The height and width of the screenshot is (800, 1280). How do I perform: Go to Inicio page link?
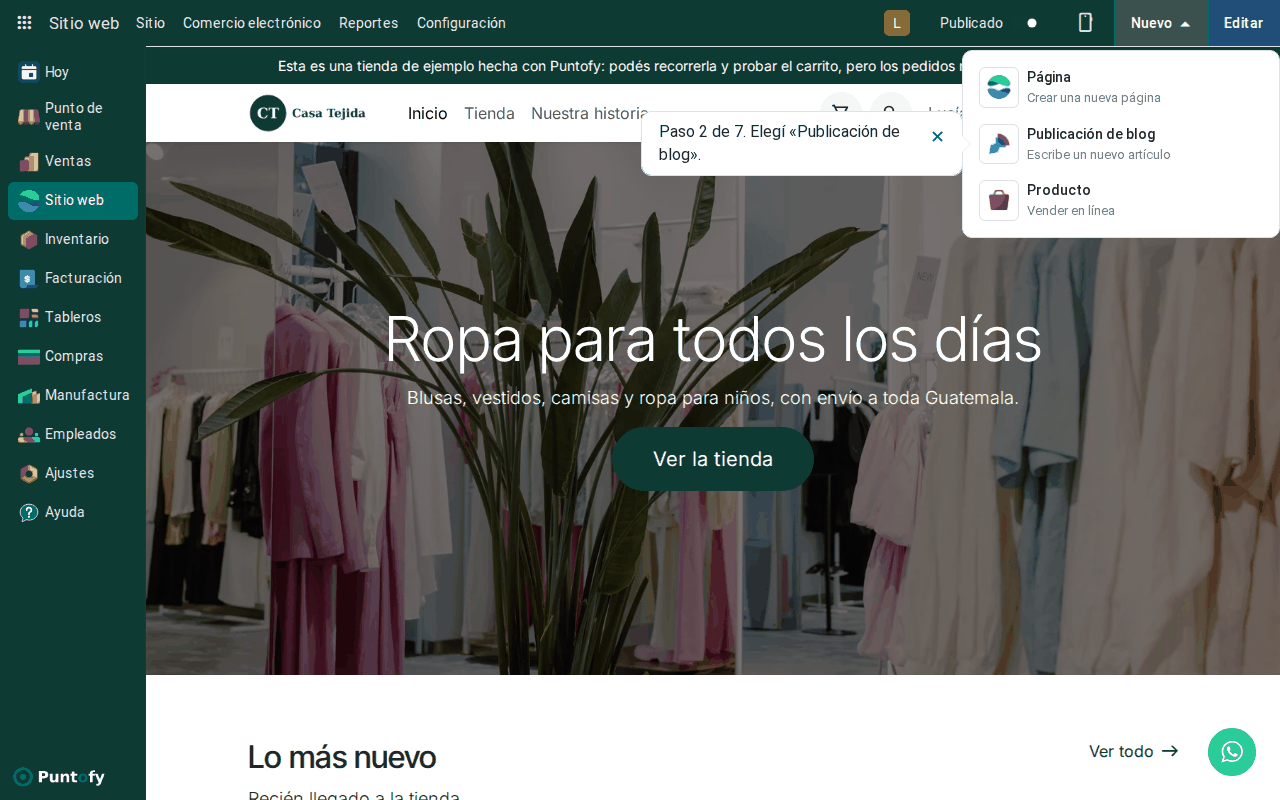coord(428,114)
